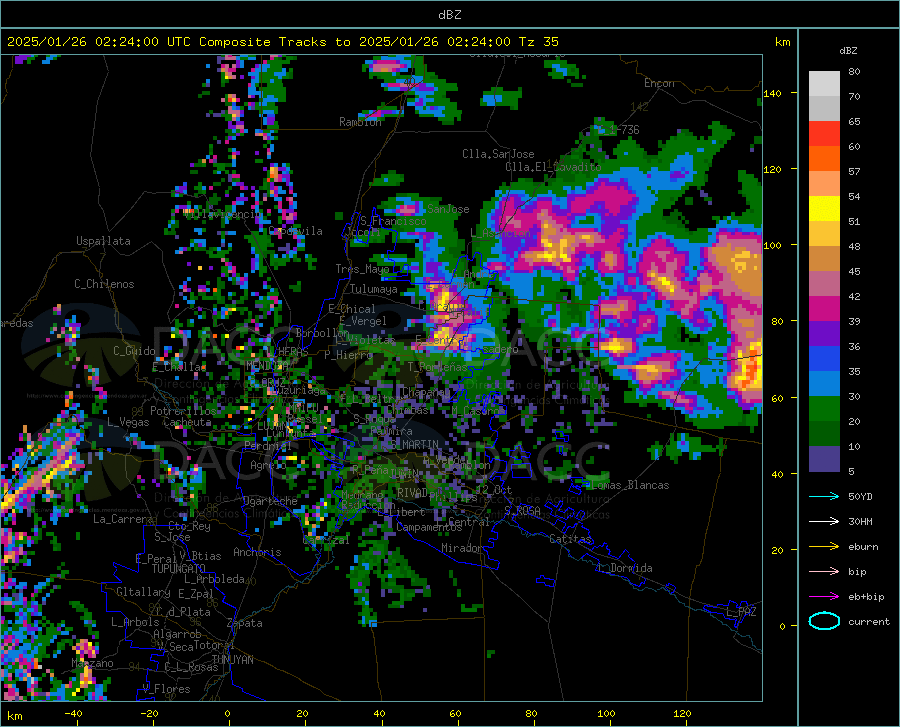The width and height of the screenshot is (900, 727).
Task: Click the 'Encon' map label
Action: coord(659,83)
